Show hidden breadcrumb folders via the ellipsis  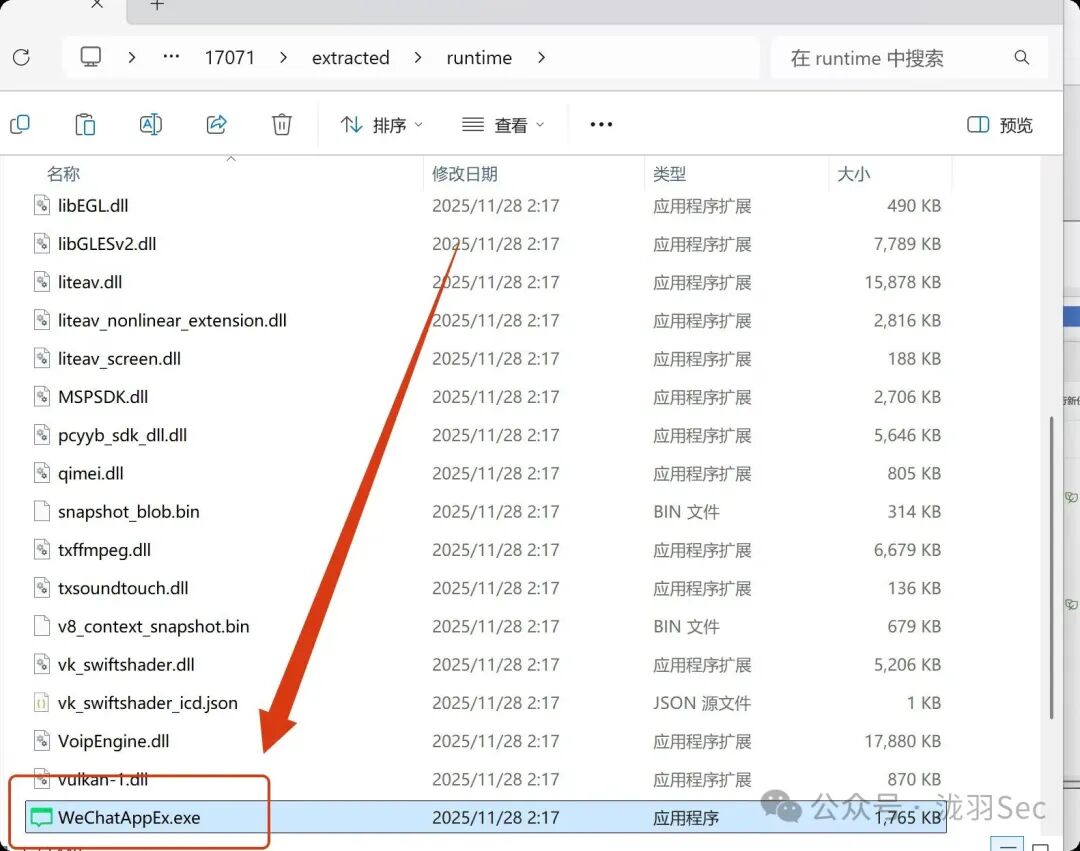[x=172, y=57]
